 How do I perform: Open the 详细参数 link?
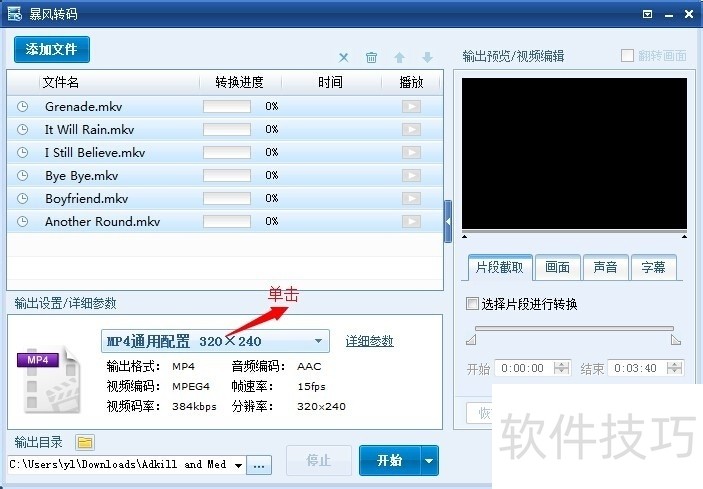369,341
